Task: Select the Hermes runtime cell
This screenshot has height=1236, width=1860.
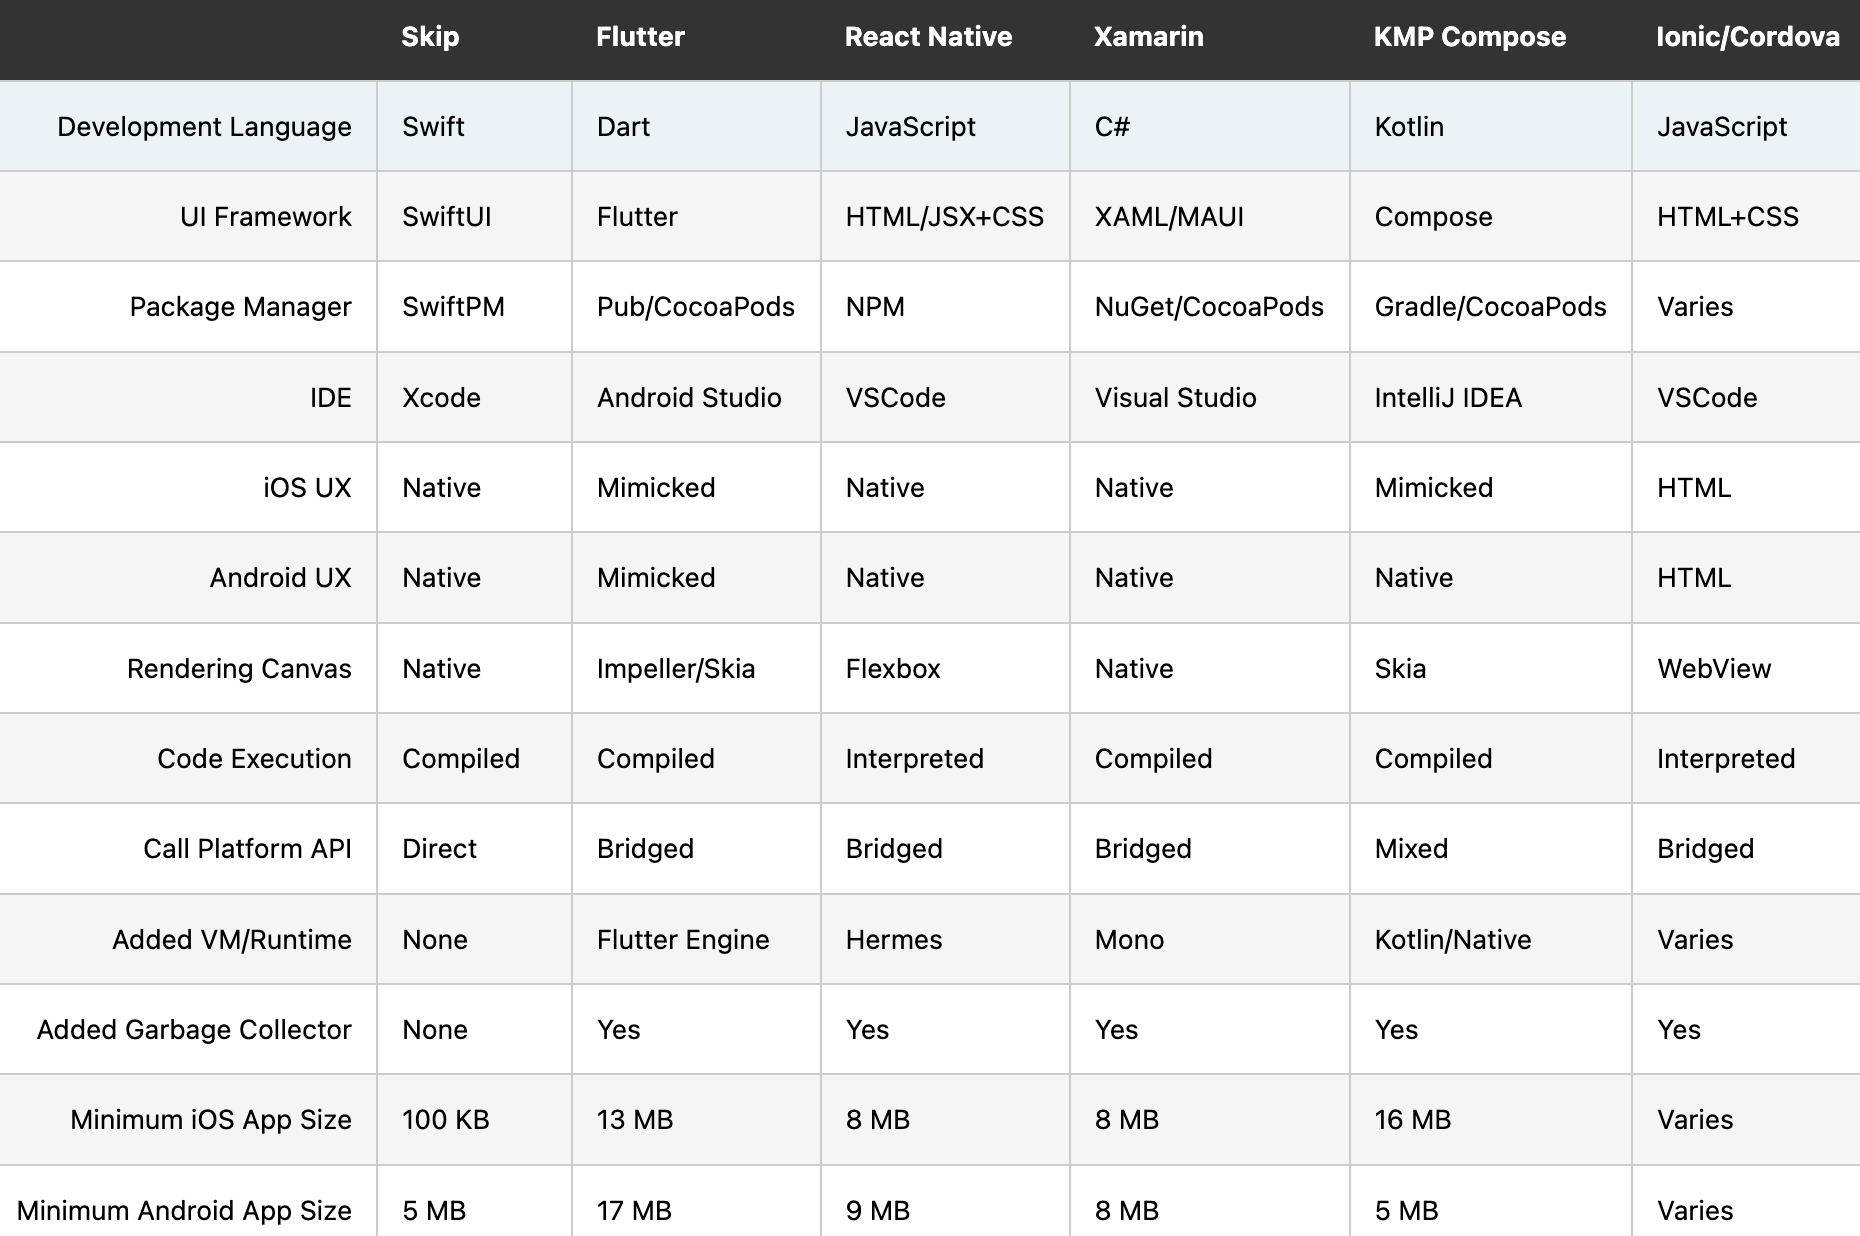Action: click(894, 940)
